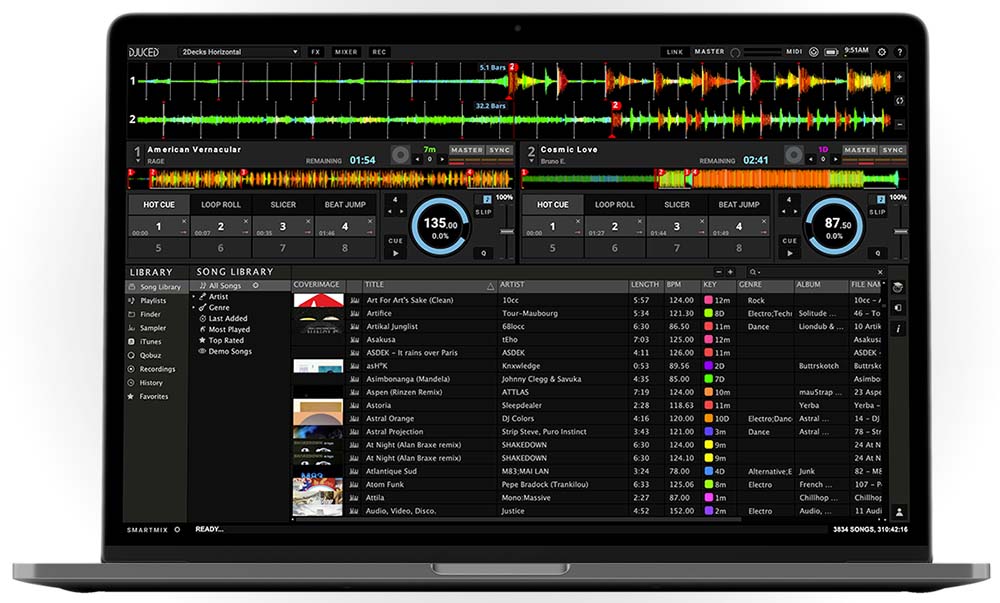Click CUE button on deck 1
1000x603 pixels.
395,241
